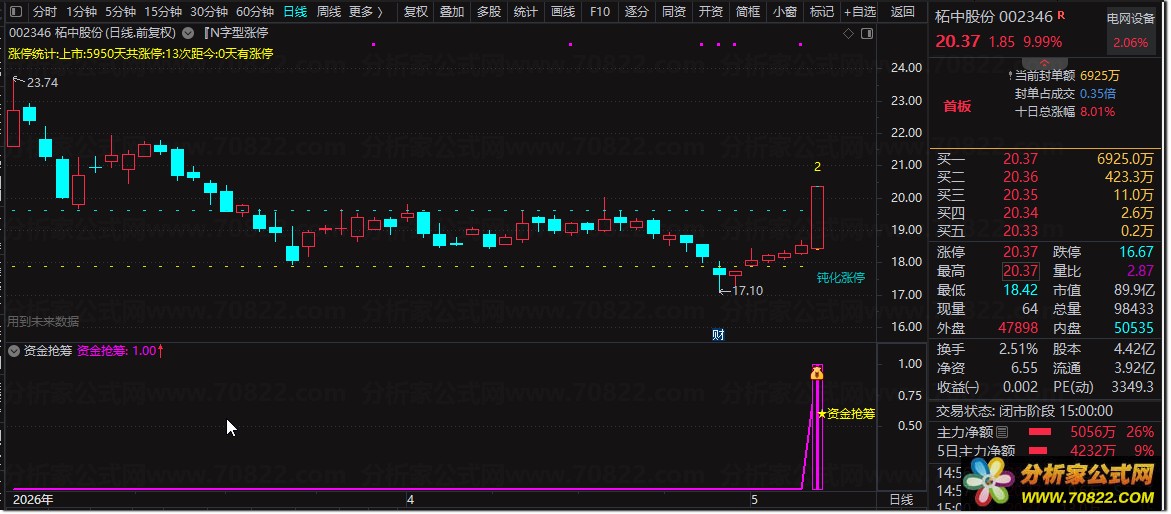The height and width of the screenshot is (514, 1171).
Task: Click the 复权 adjustment button
Action: click(416, 11)
